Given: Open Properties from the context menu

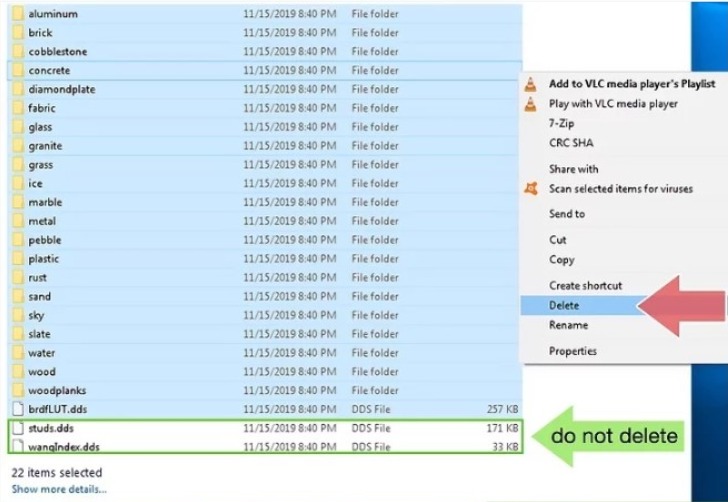Looking at the screenshot, I should [572, 351].
